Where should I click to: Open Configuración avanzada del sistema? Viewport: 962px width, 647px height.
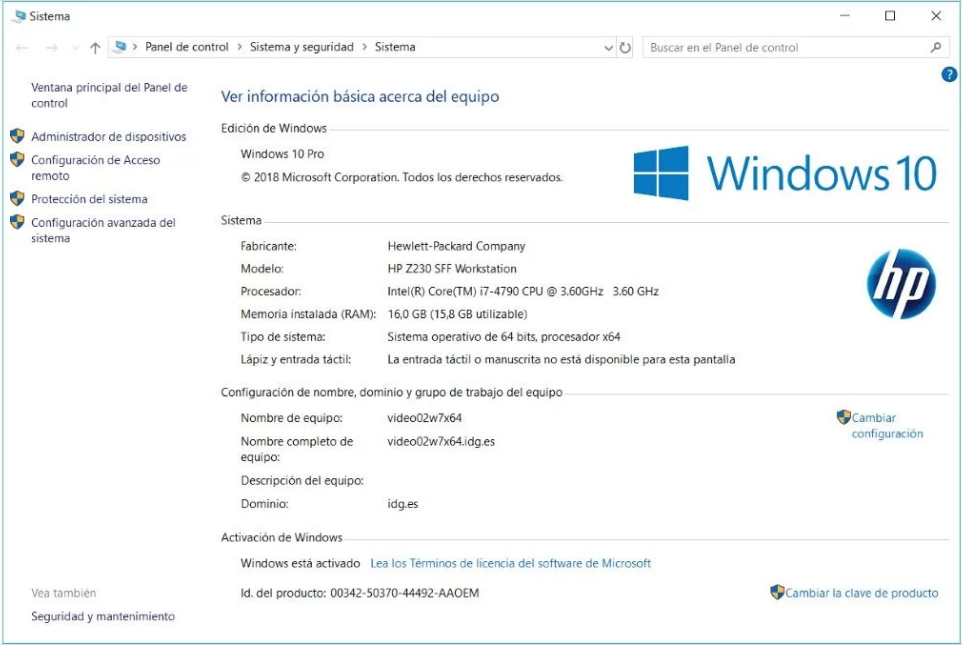(x=104, y=230)
